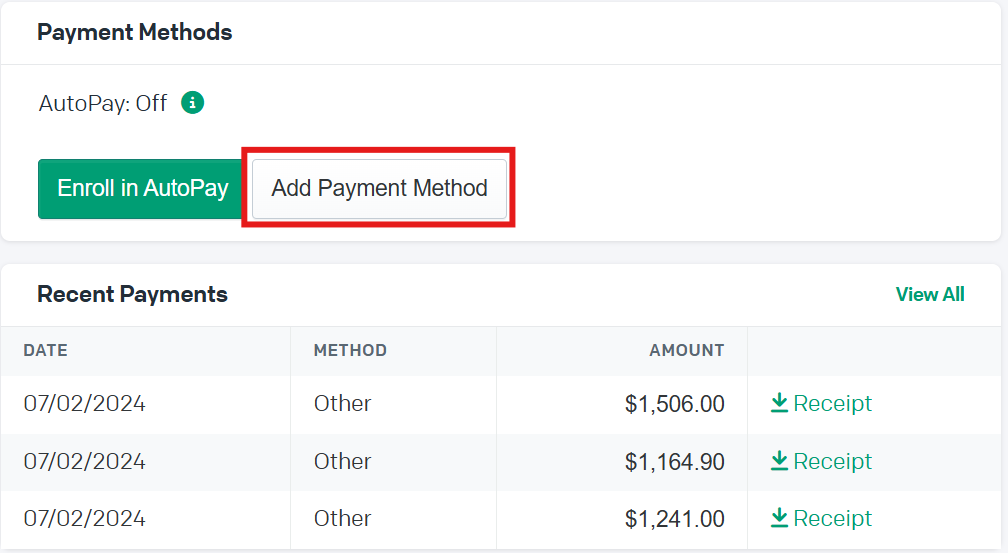This screenshot has height=553, width=1008.
Task: Click the AutoPay: Off status text
Action: [x=103, y=103]
